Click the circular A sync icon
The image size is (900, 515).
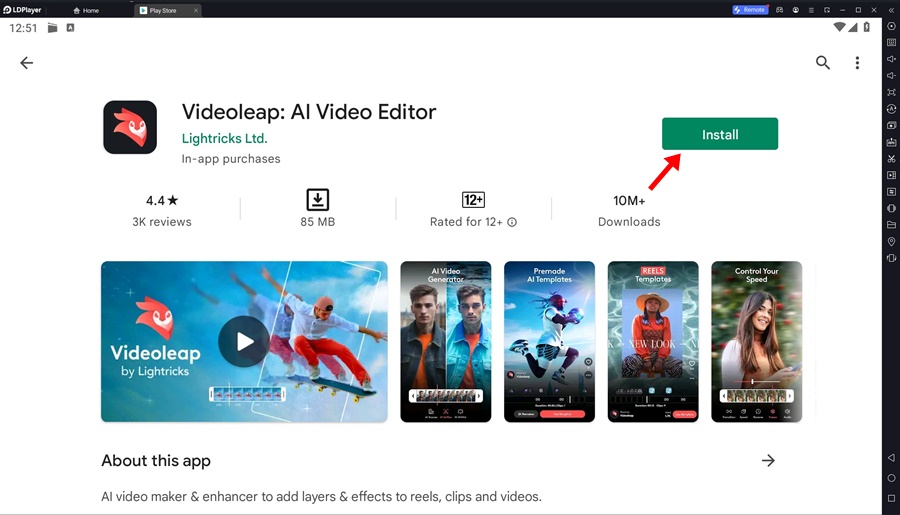point(891,109)
